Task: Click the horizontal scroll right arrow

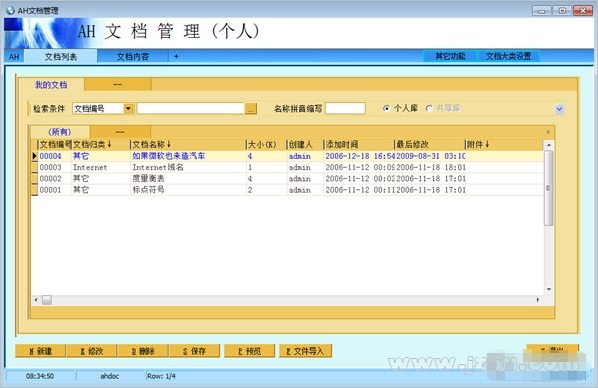Action: 538,300
